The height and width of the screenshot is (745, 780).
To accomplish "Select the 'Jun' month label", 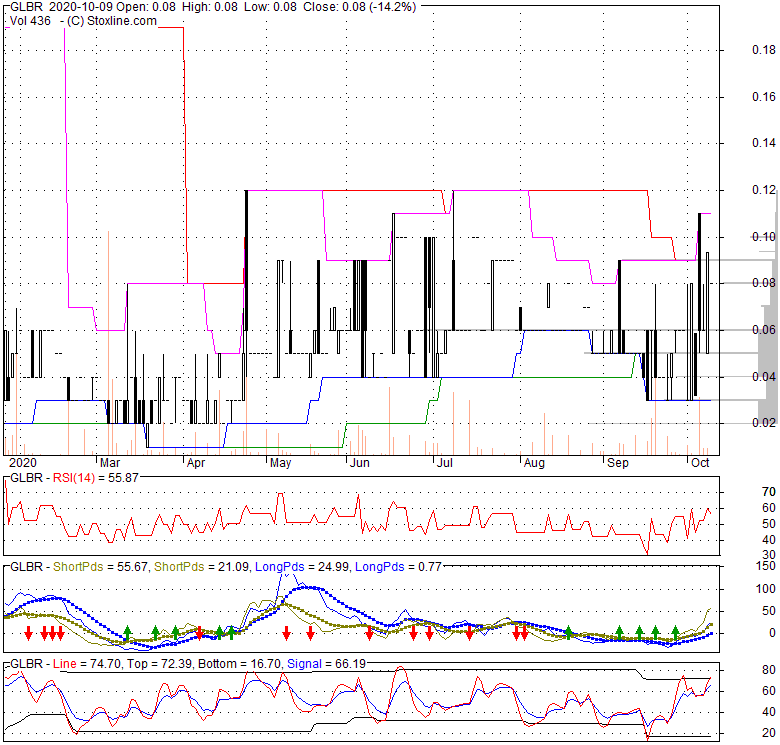I will [360, 463].
